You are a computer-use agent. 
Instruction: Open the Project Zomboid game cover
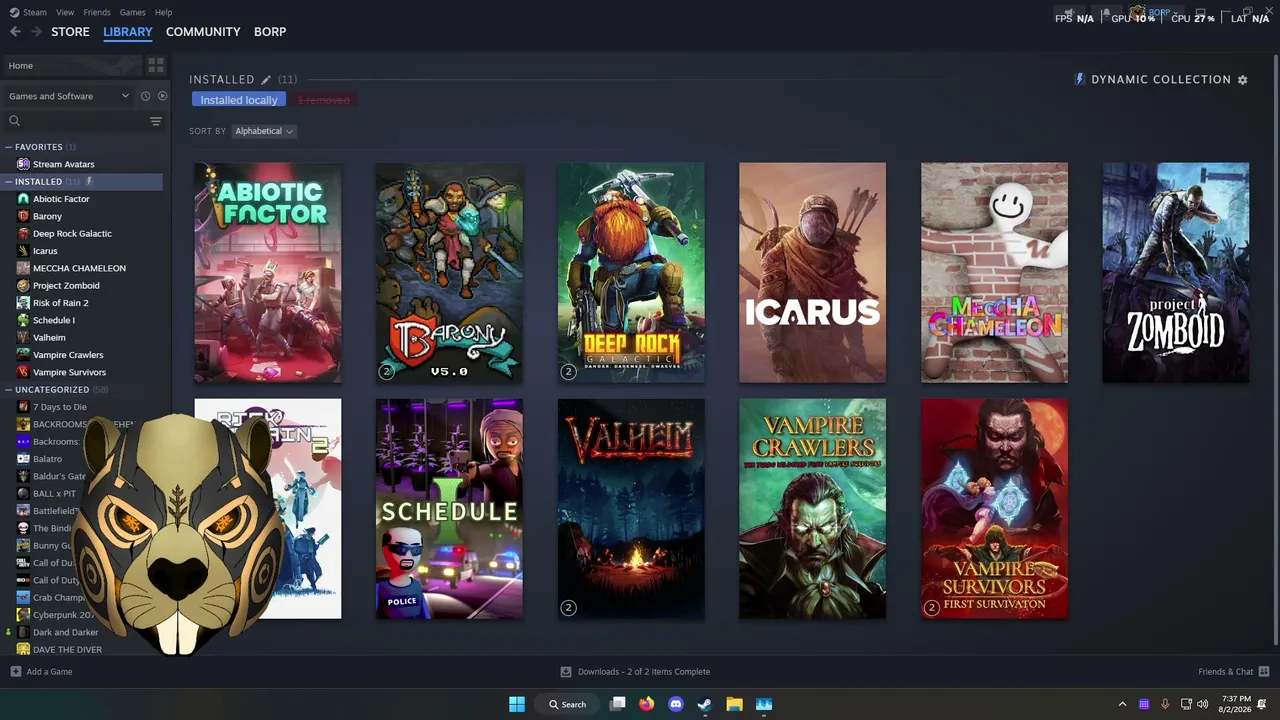click(x=1176, y=273)
